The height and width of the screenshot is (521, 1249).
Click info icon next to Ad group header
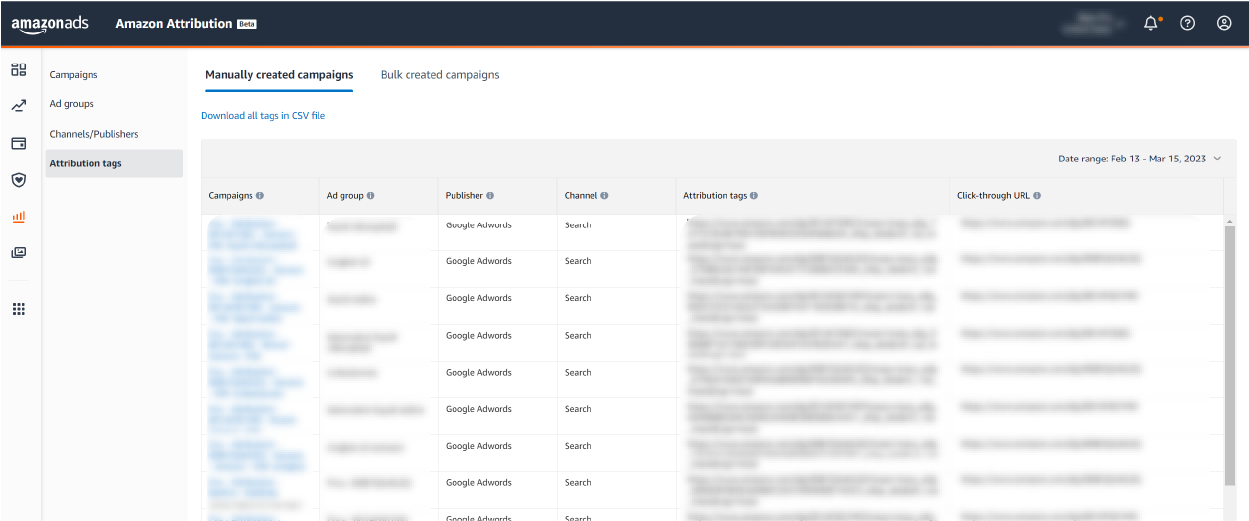pyautogui.click(x=370, y=196)
